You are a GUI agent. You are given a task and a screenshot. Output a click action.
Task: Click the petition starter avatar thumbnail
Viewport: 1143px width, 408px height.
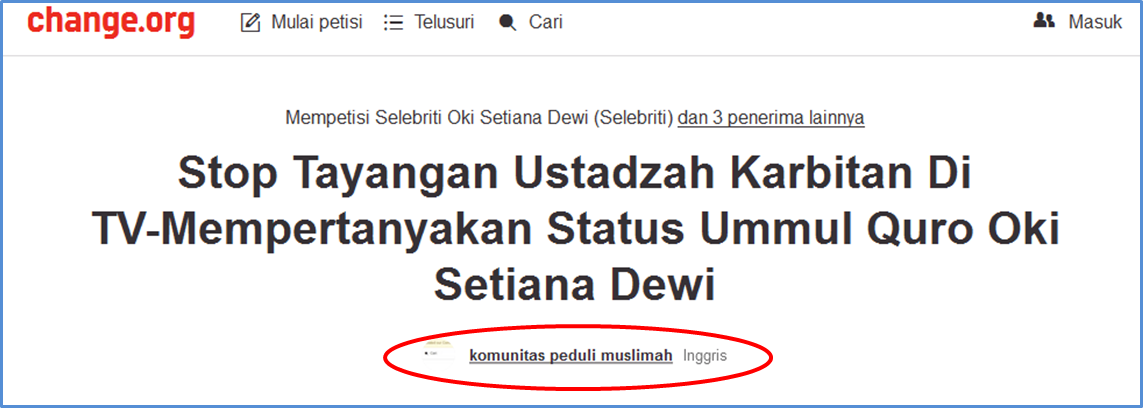click(439, 353)
